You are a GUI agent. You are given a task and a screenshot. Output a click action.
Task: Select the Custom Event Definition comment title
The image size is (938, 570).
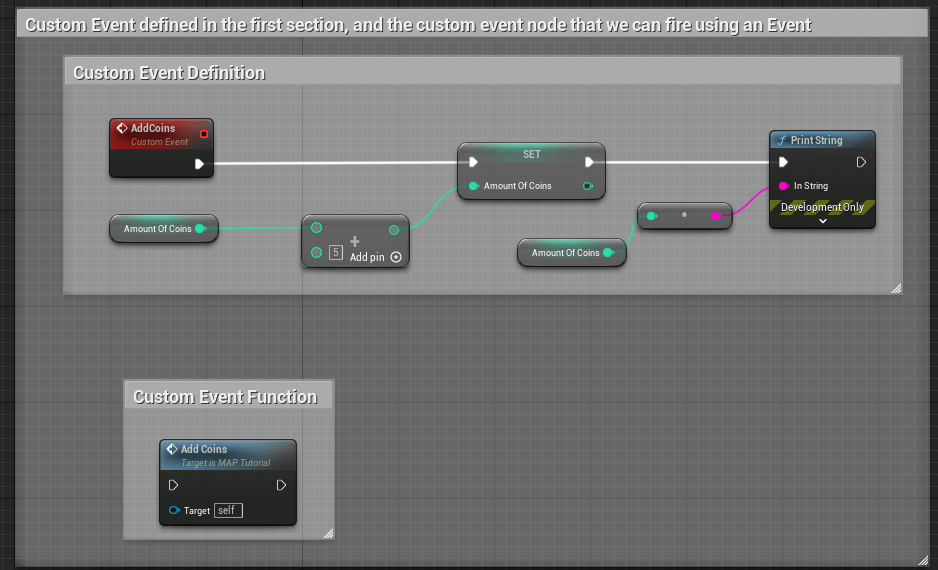coord(170,73)
